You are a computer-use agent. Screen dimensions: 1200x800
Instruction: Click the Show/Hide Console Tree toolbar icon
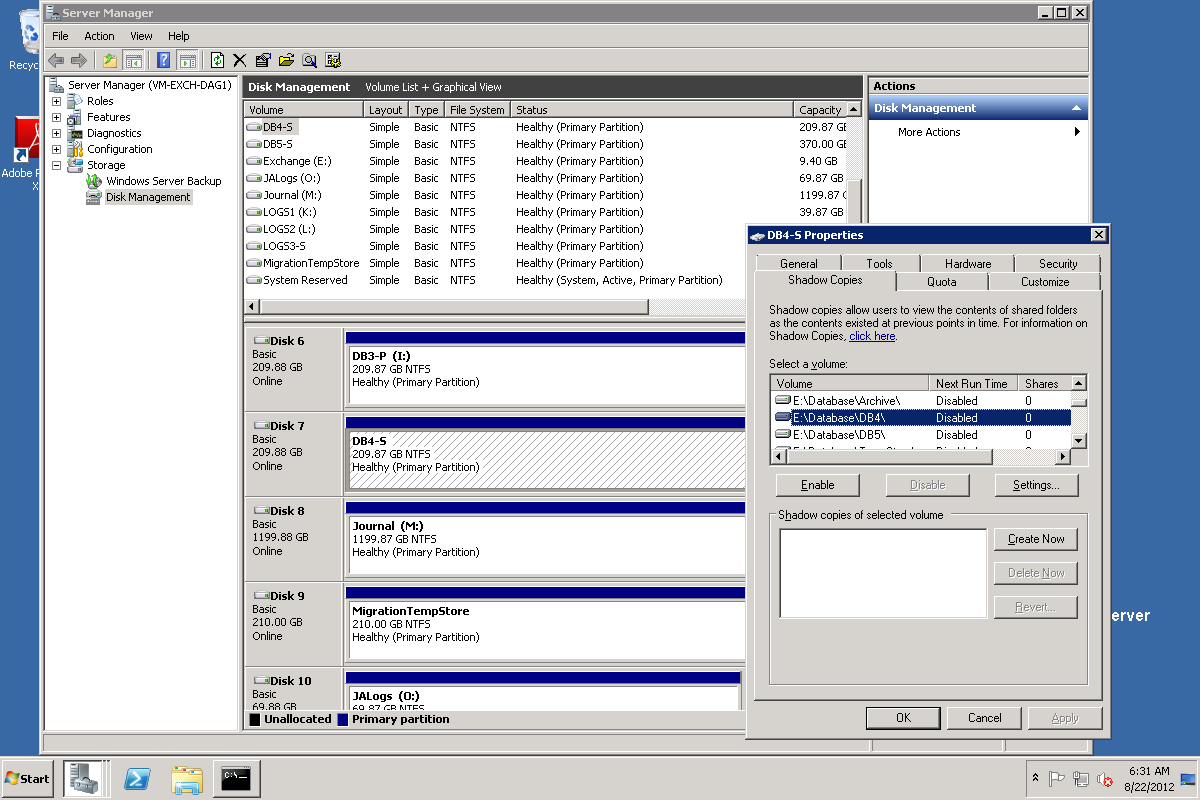point(133,60)
